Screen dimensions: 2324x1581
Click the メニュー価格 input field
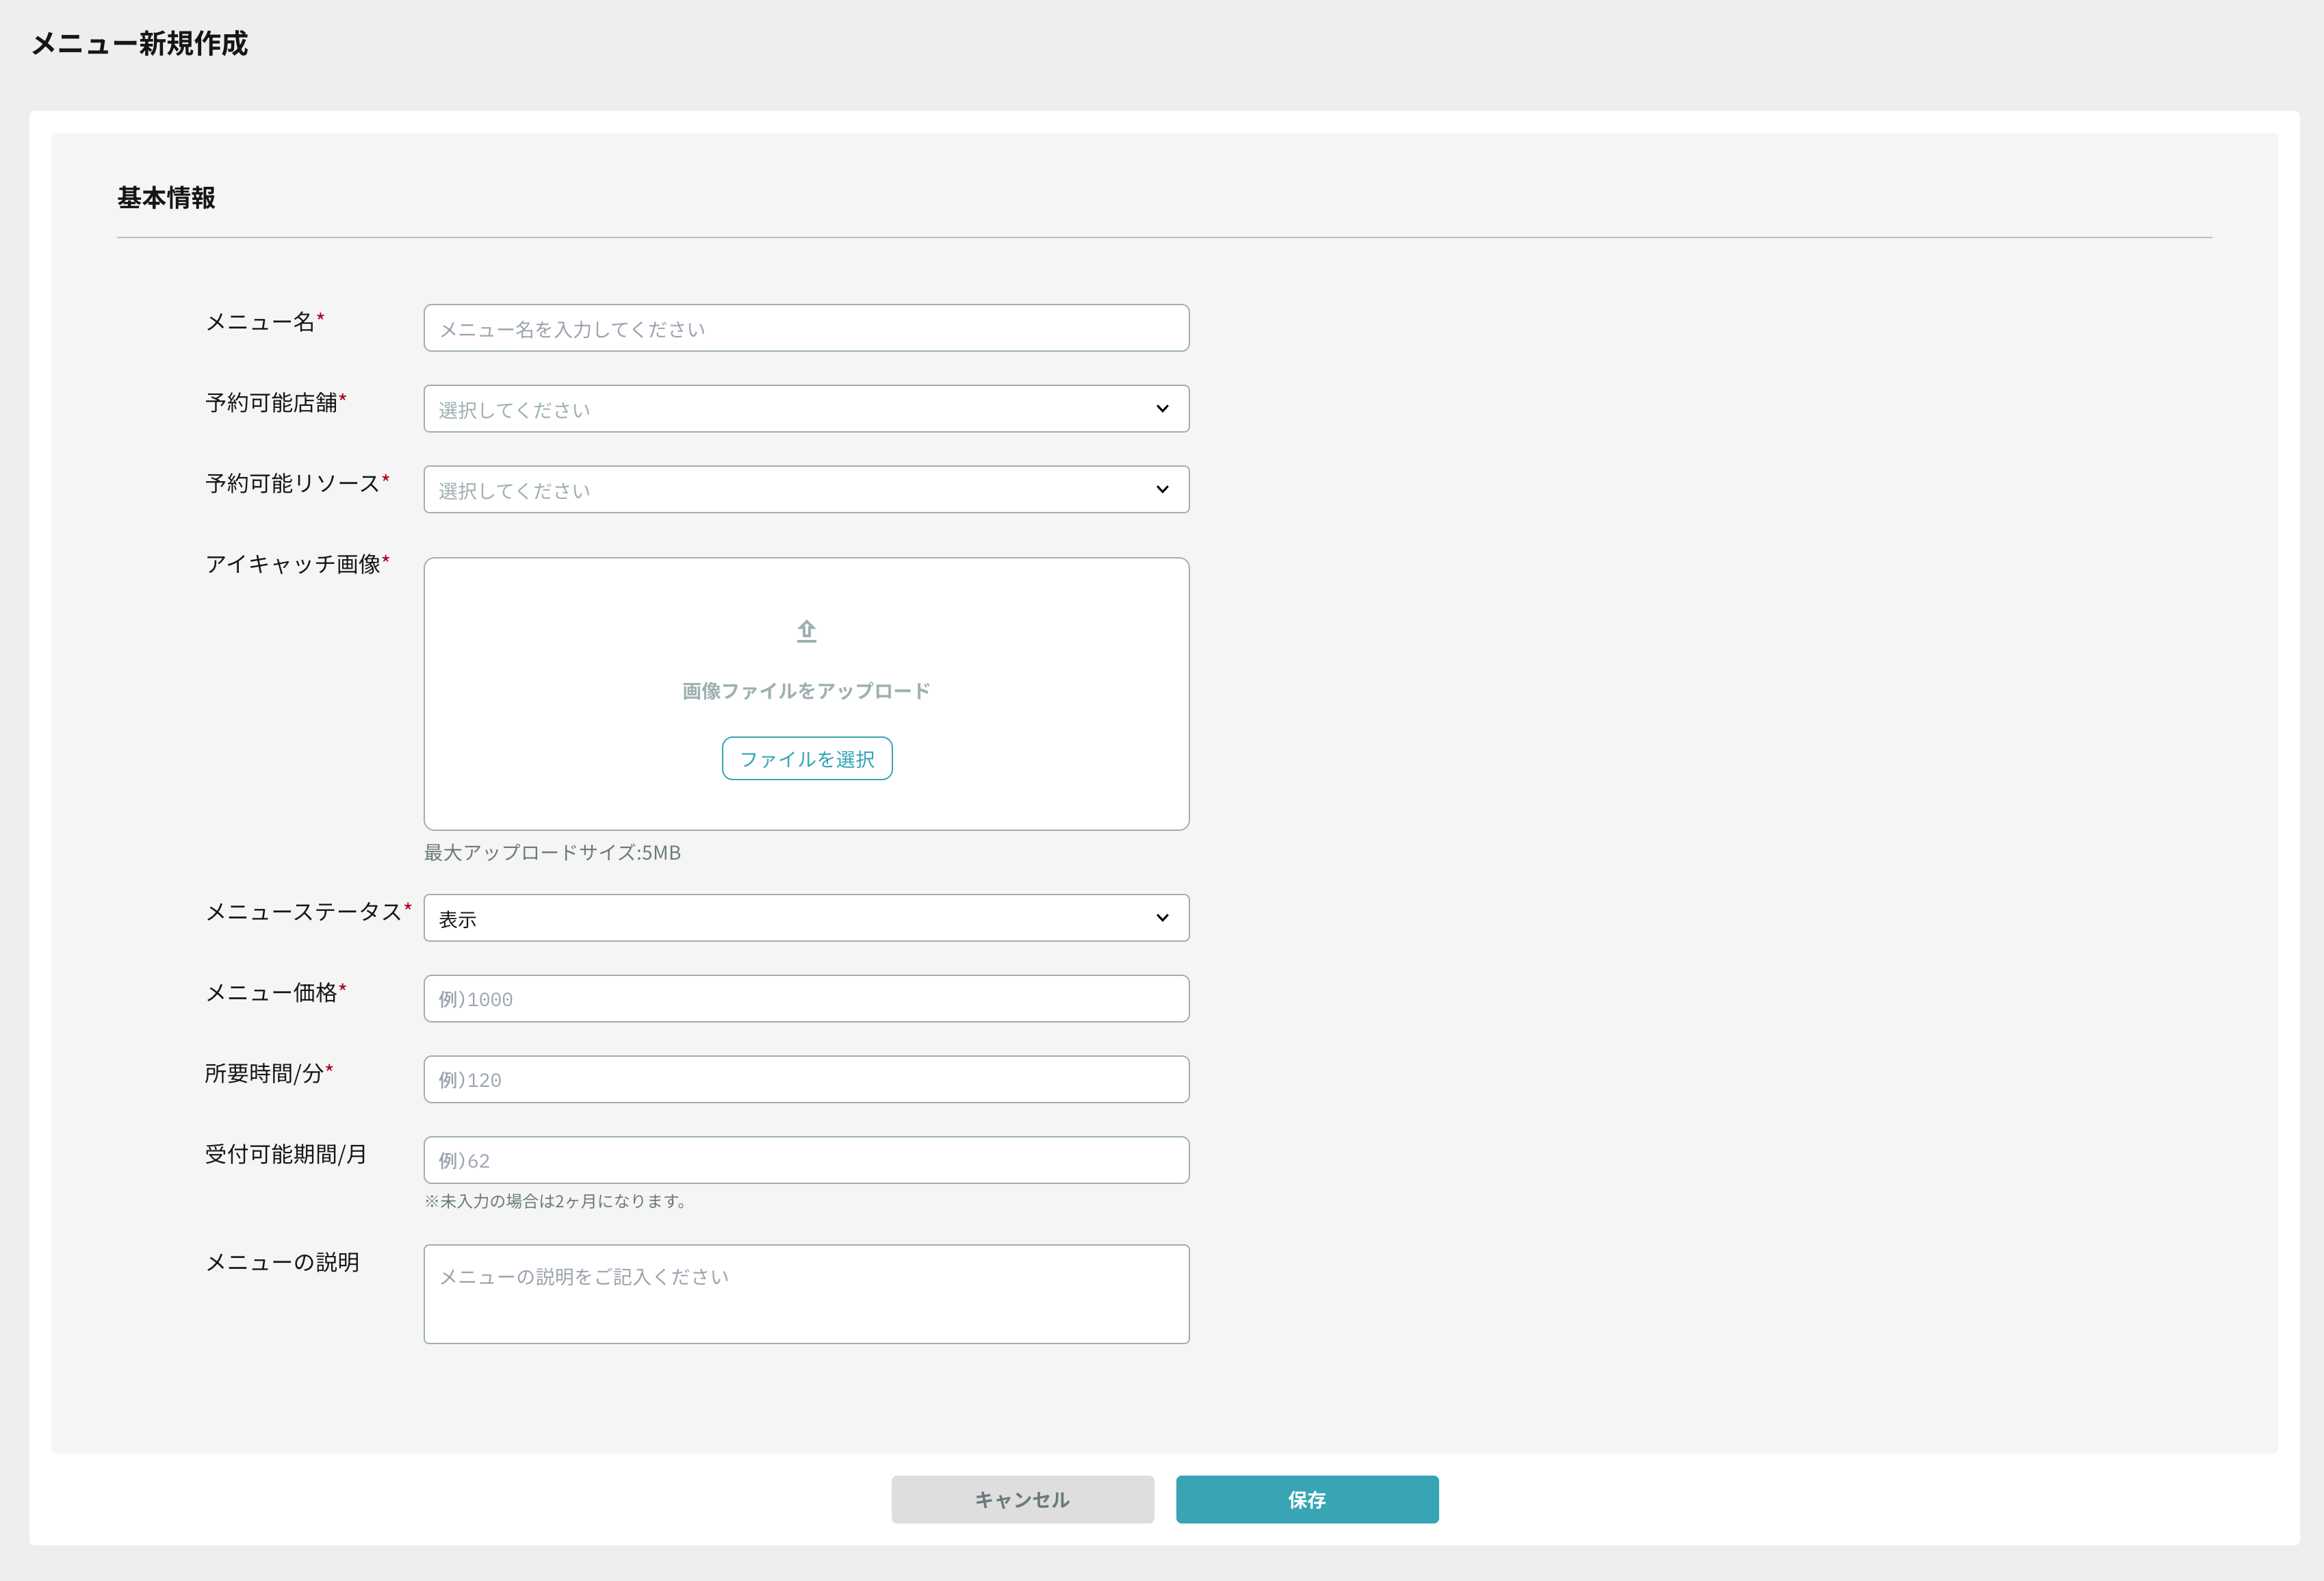(x=806, y=999)
